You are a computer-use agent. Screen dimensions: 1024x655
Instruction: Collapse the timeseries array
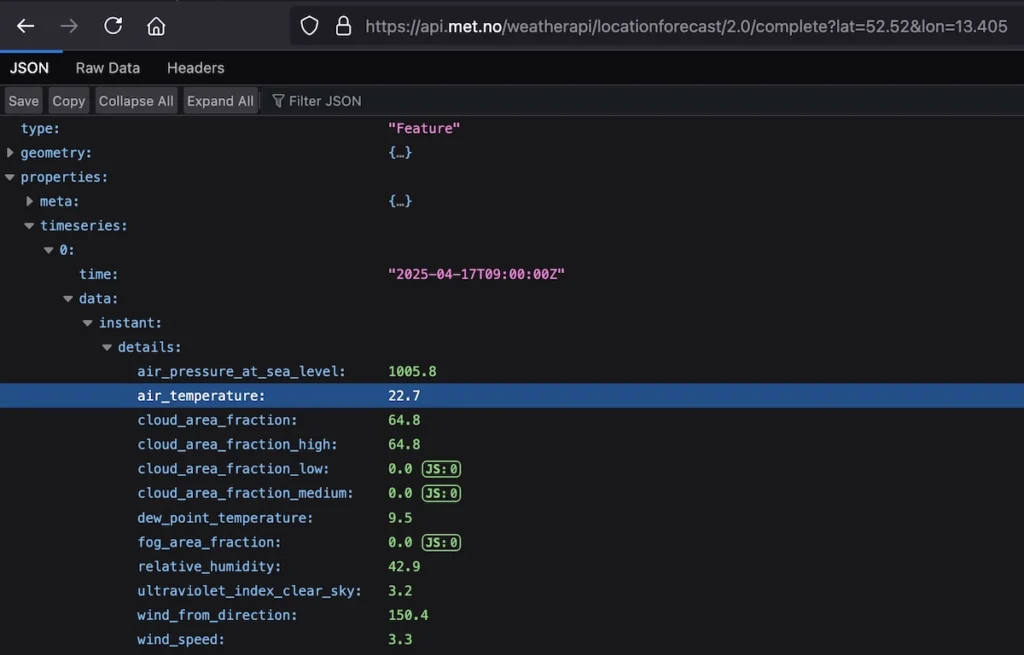tap(30, 226)
